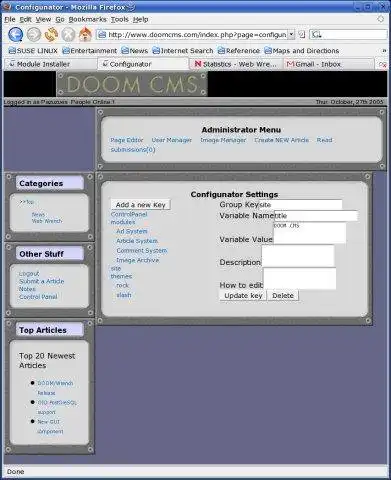Open Web Wrench category link
Screen dimensions: 391x480
pos(47,221)
